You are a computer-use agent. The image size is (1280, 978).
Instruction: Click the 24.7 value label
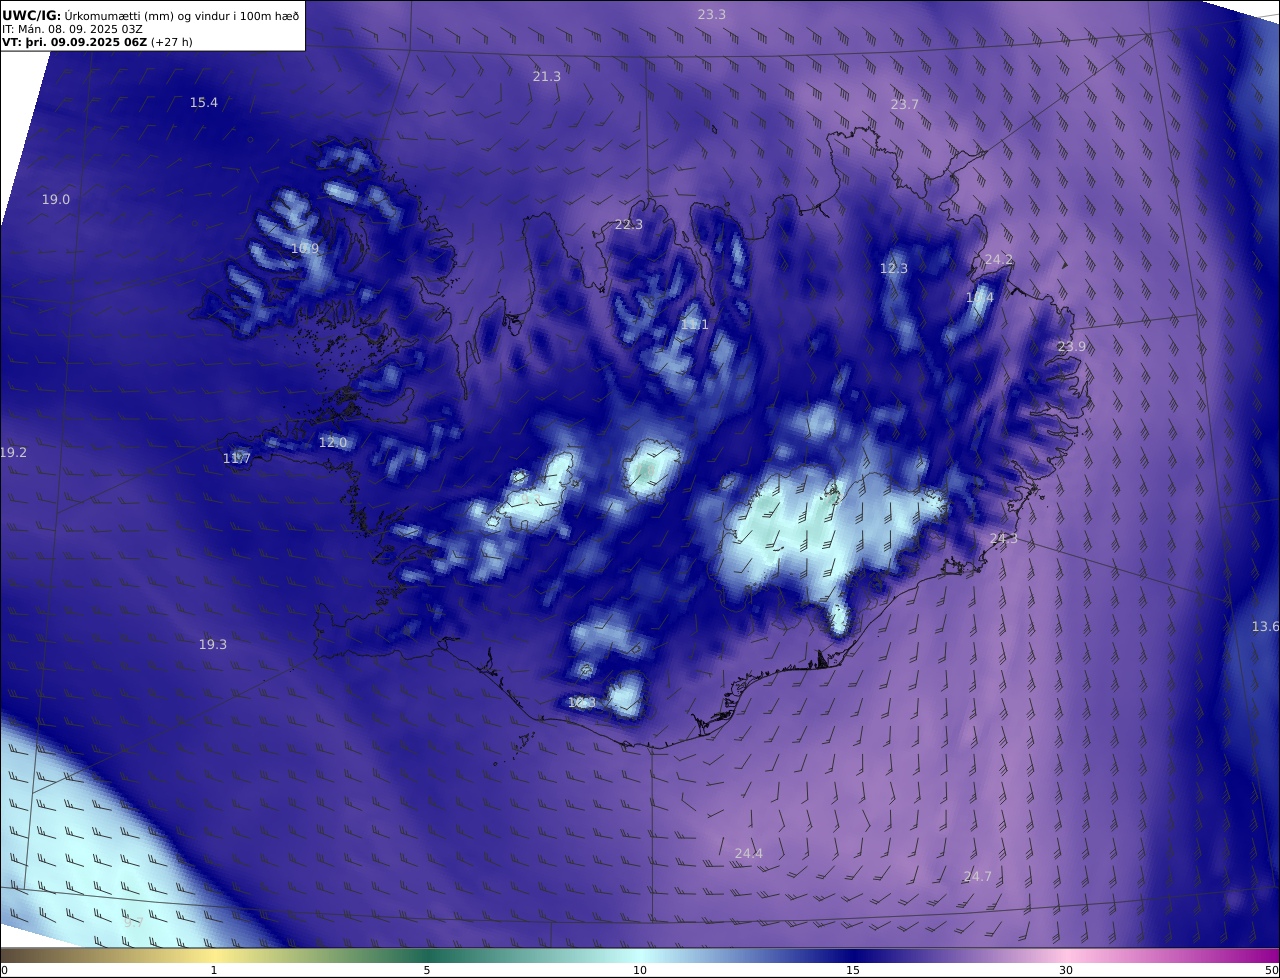pos(978,876)
